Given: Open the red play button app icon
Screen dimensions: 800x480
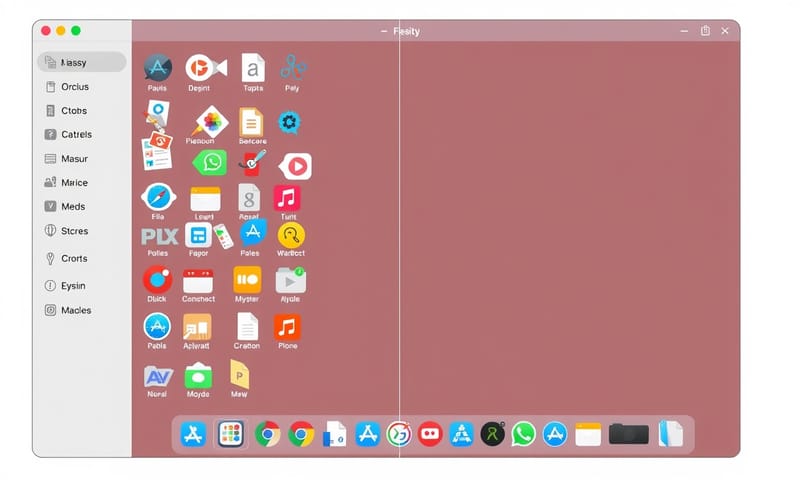Looking at the screenshot, I should coord(295,166).
